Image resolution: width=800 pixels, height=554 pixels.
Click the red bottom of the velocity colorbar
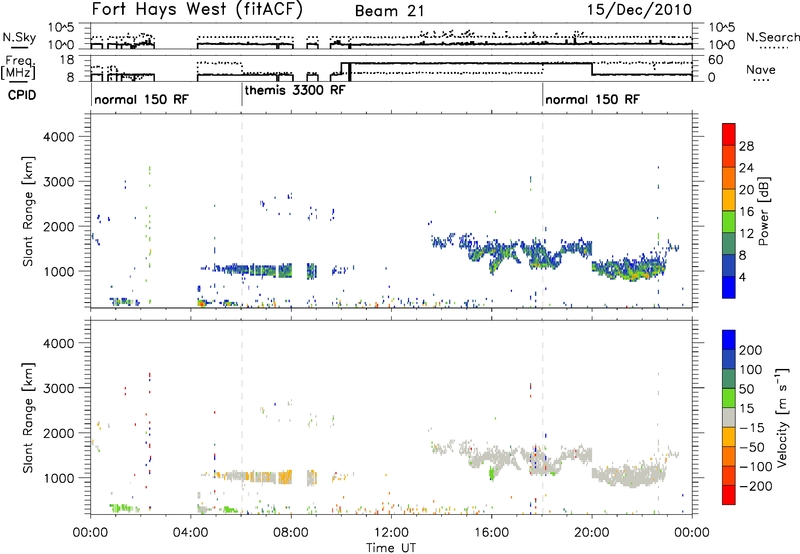coord(729,495)
